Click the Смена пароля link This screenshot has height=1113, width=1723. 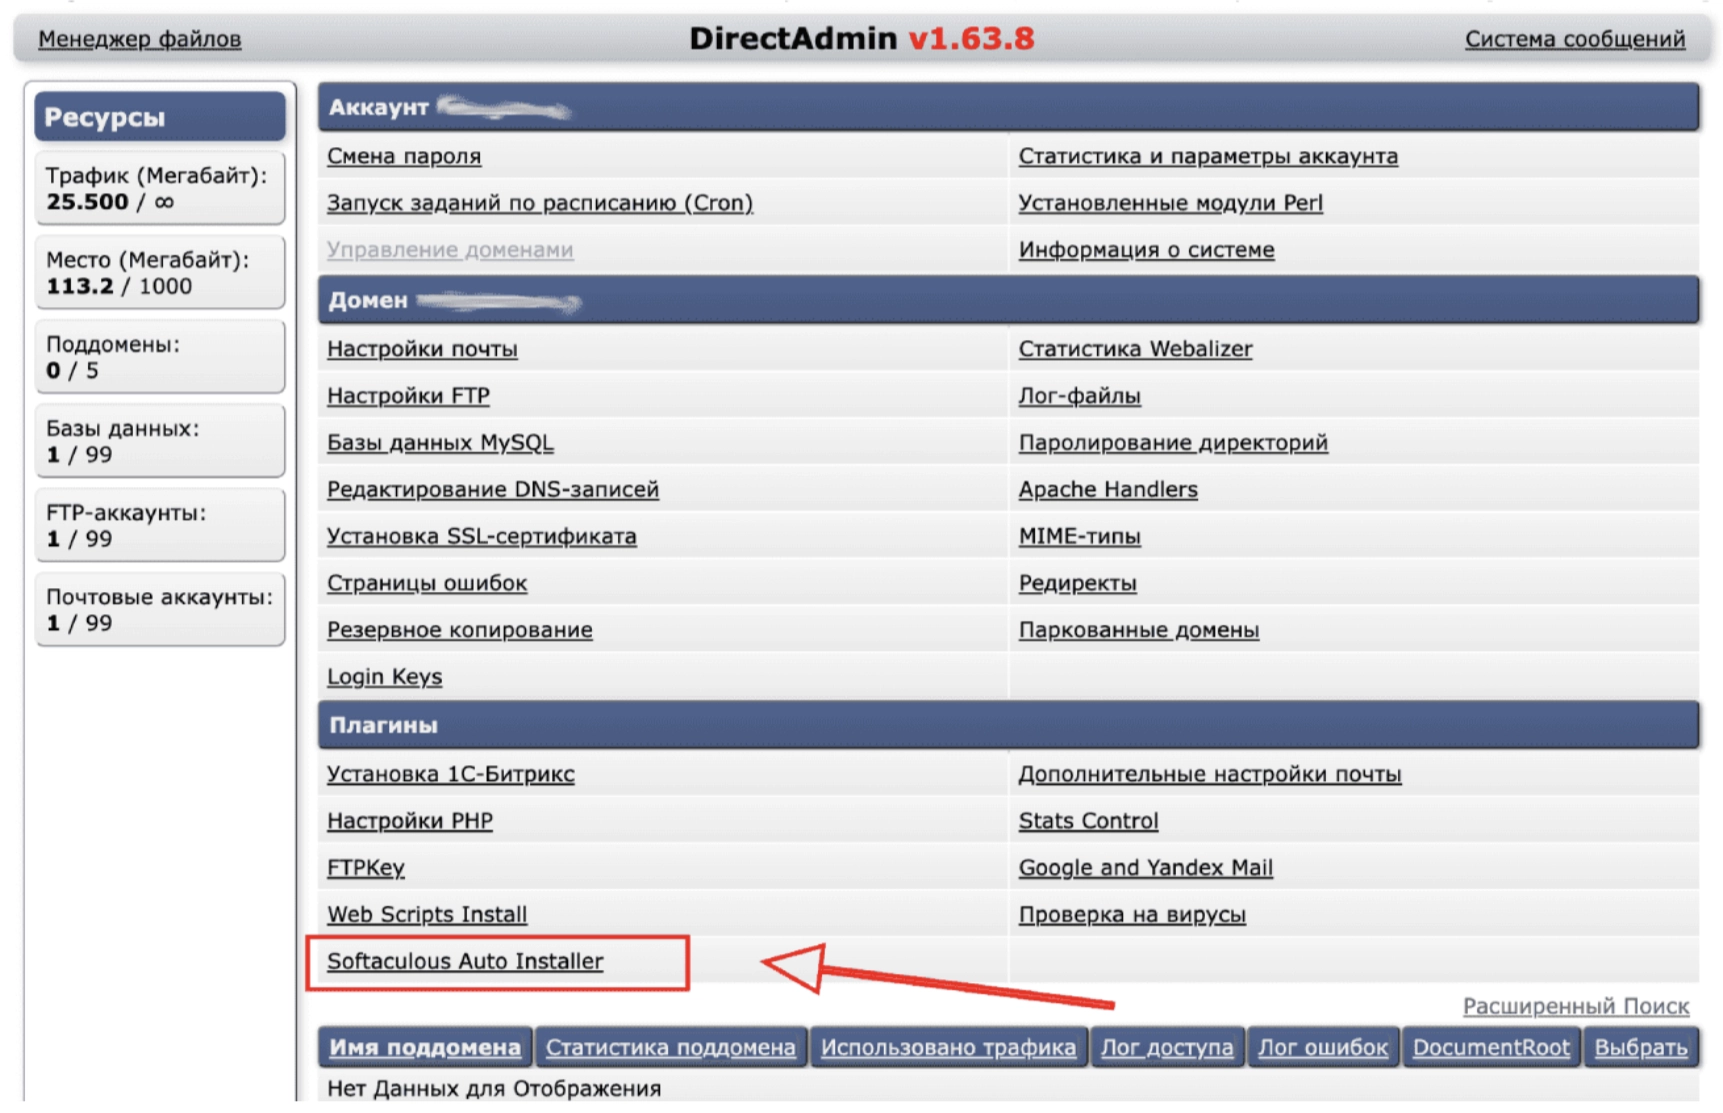tap(403, 156)
